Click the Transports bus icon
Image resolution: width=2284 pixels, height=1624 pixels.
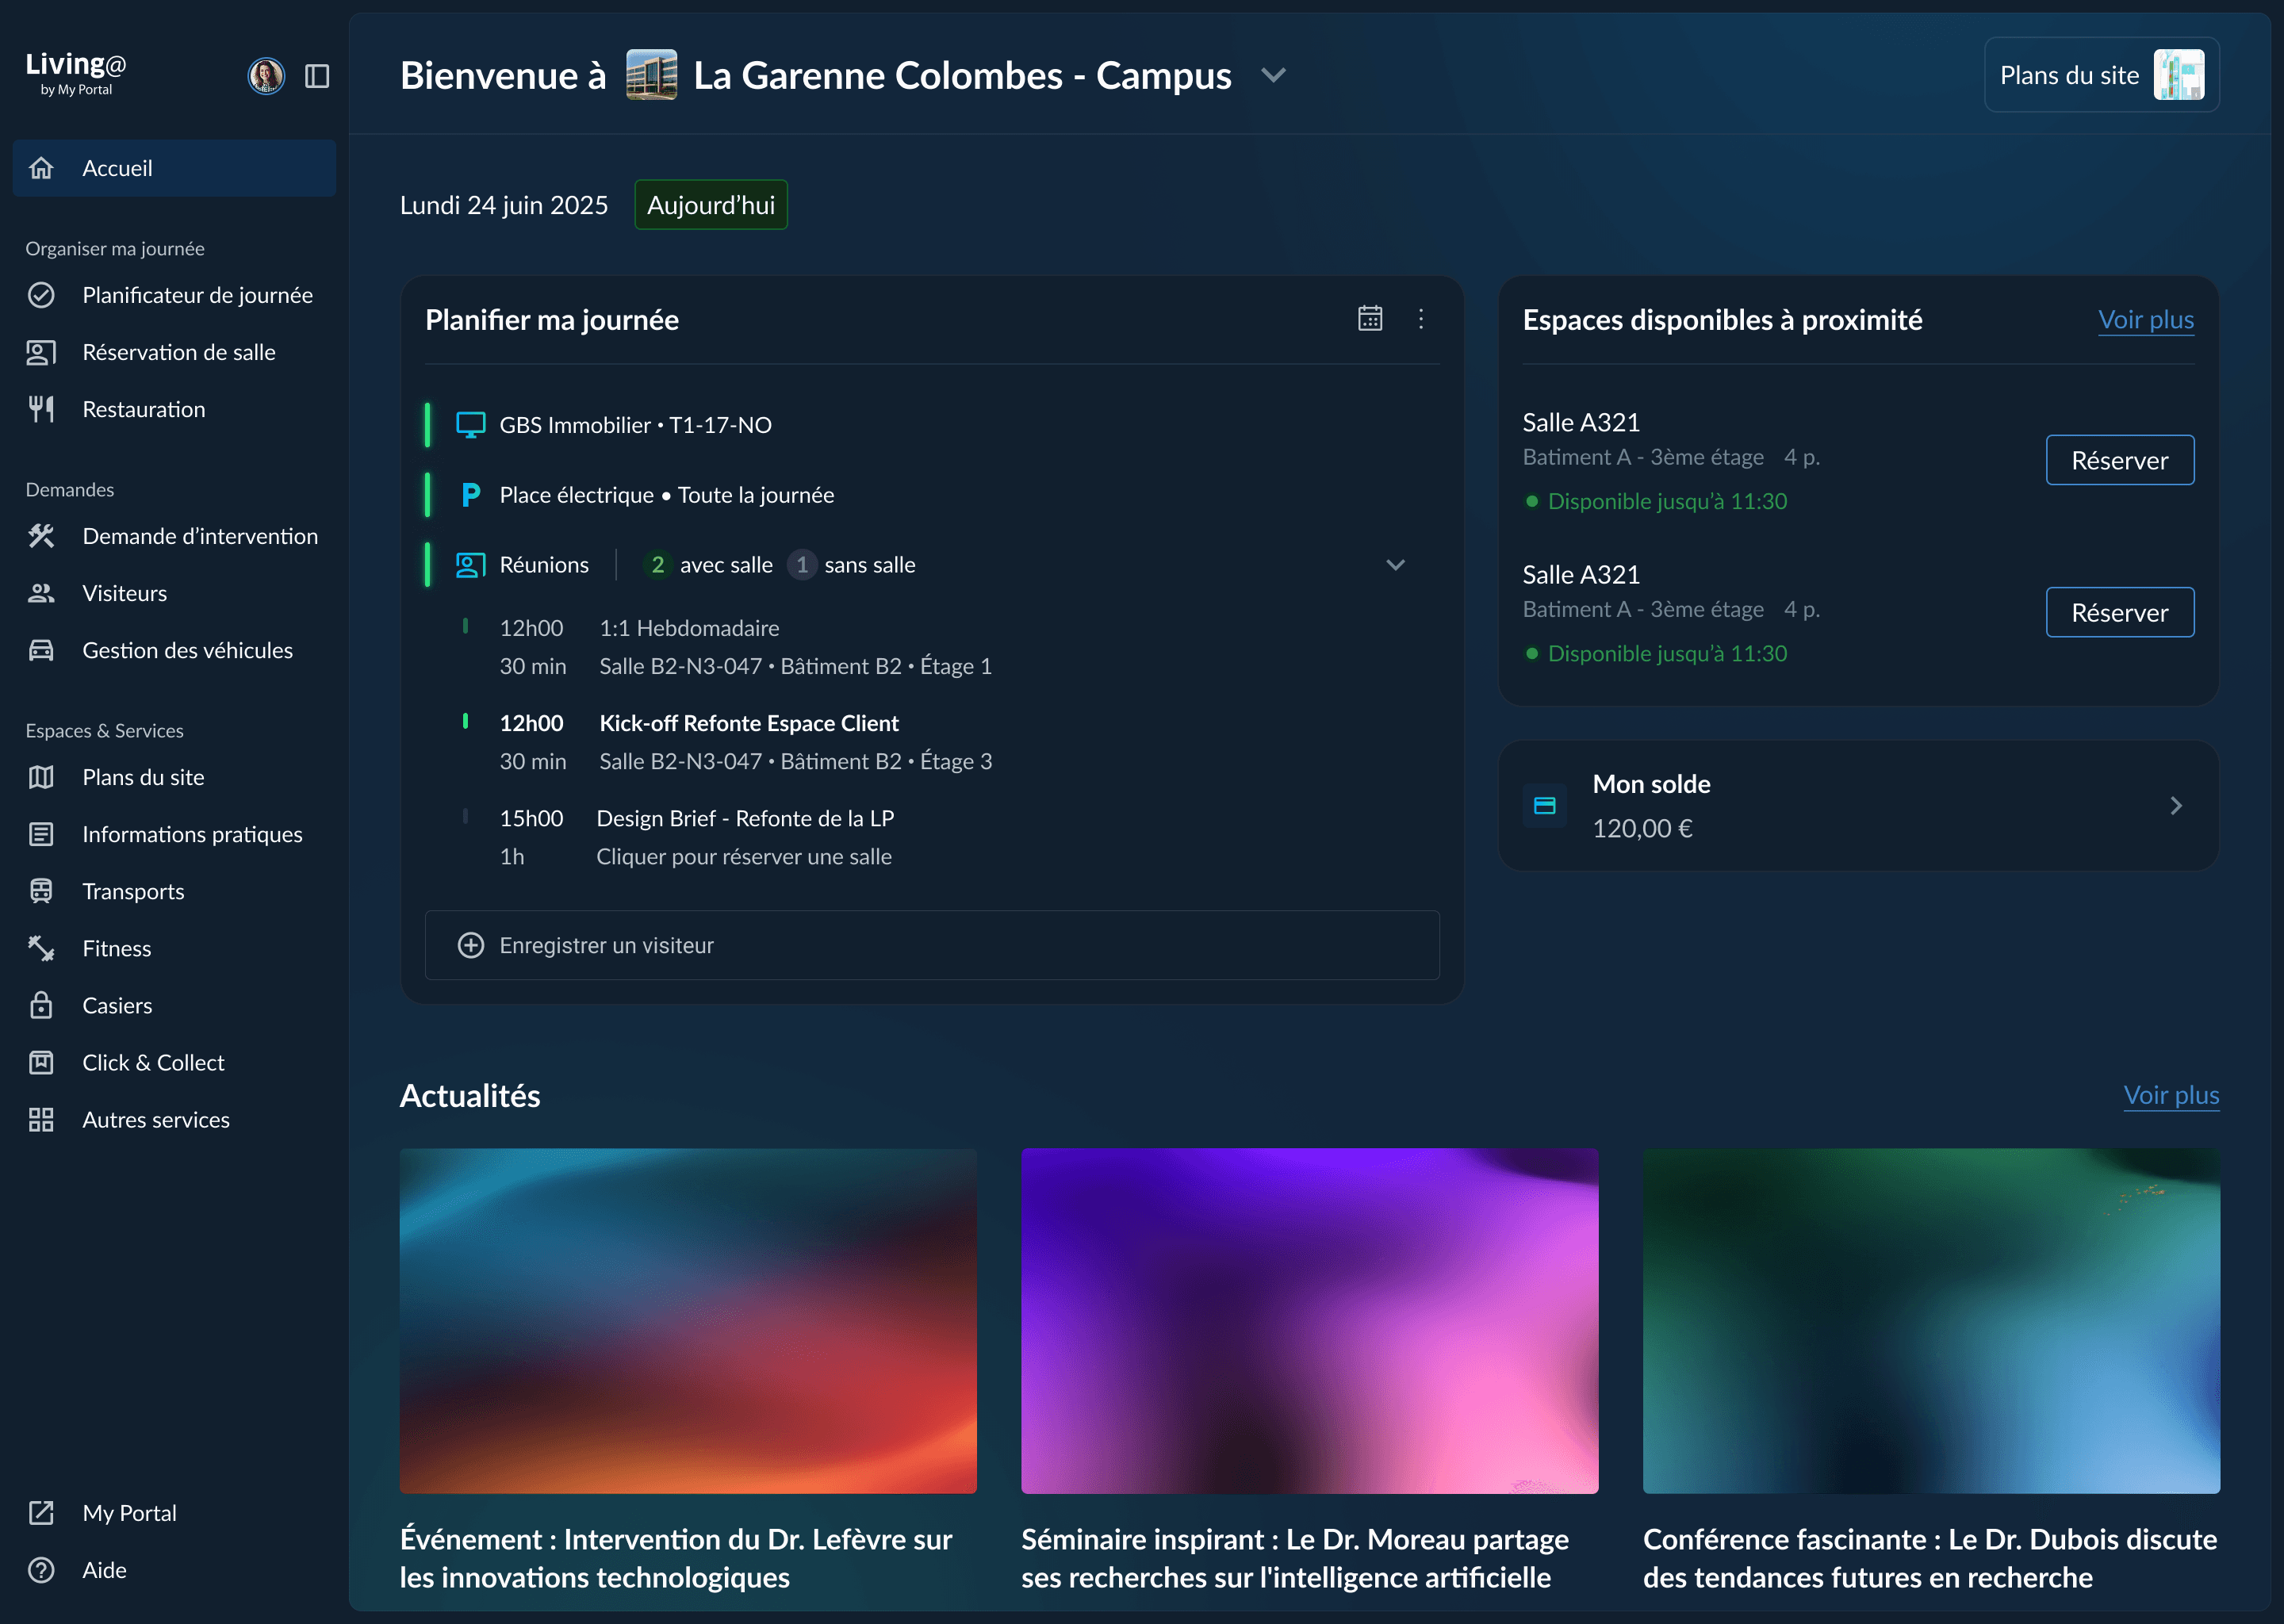tap(41, 891)
